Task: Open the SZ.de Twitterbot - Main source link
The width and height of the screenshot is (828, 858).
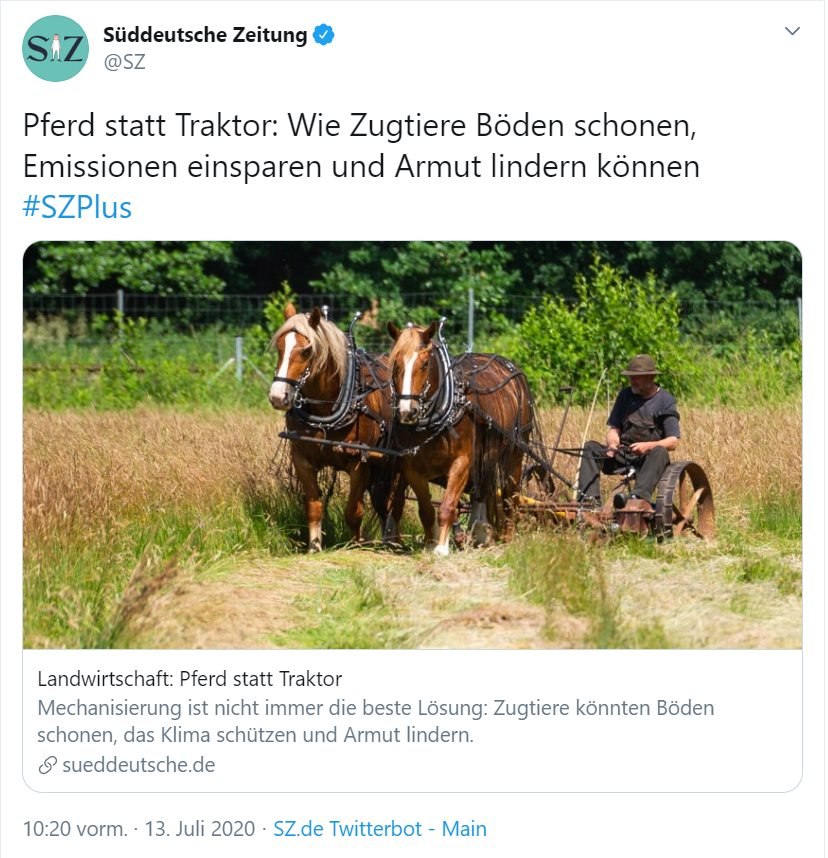Action: tap(380, 828)
